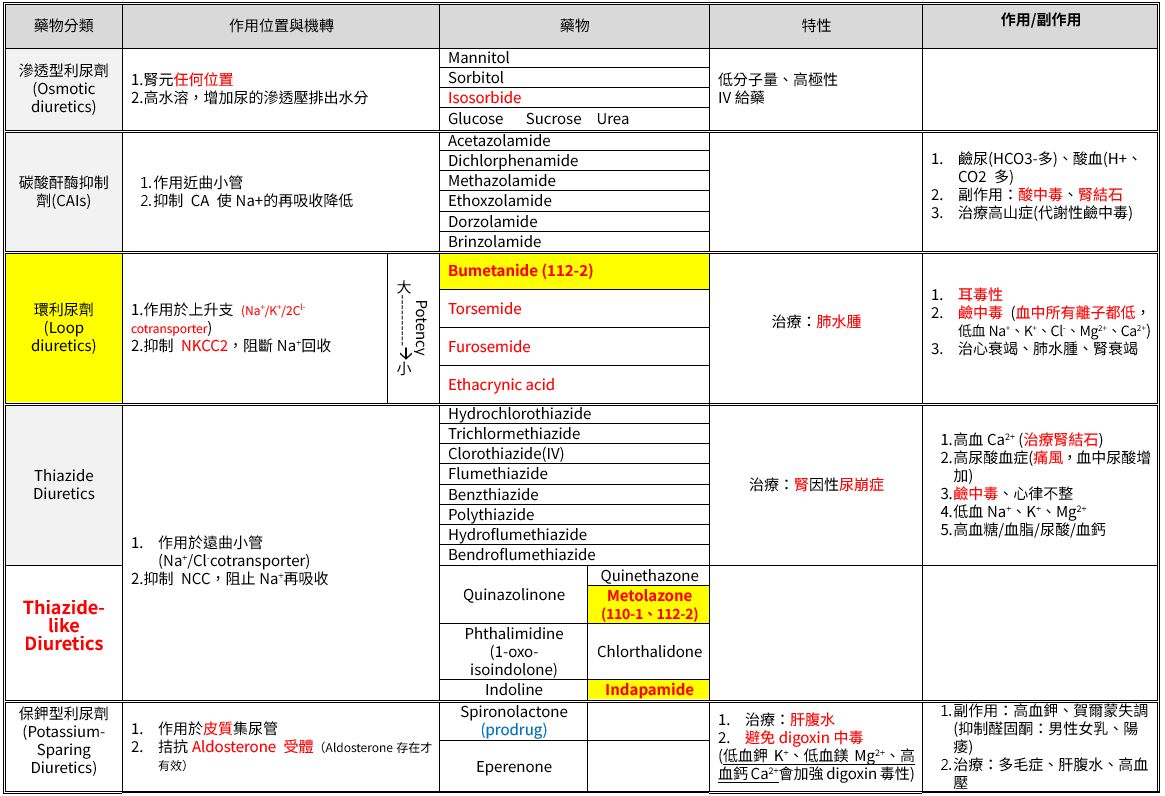Click the Furosemide entry
Screen dimensions: 1165x796
click(x=574, y=347)
